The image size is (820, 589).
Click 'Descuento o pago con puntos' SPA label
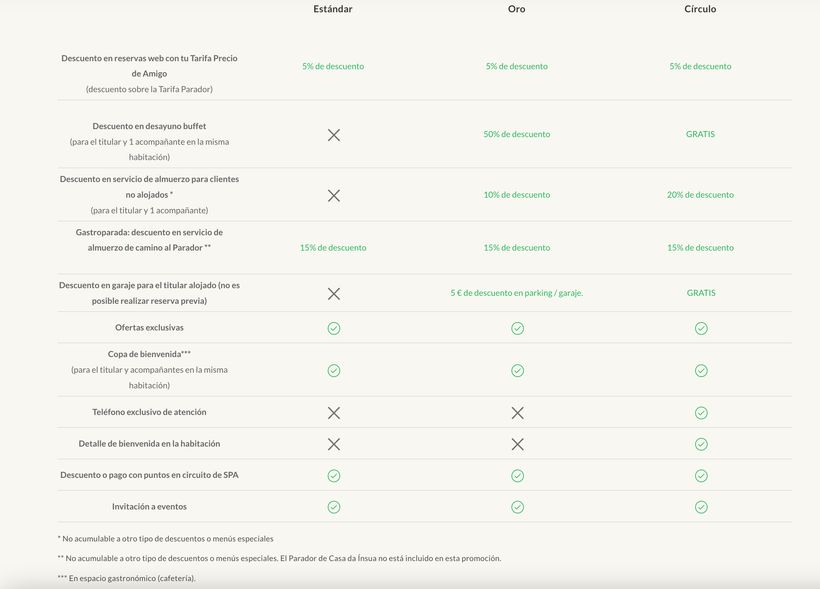click(149, 475)
